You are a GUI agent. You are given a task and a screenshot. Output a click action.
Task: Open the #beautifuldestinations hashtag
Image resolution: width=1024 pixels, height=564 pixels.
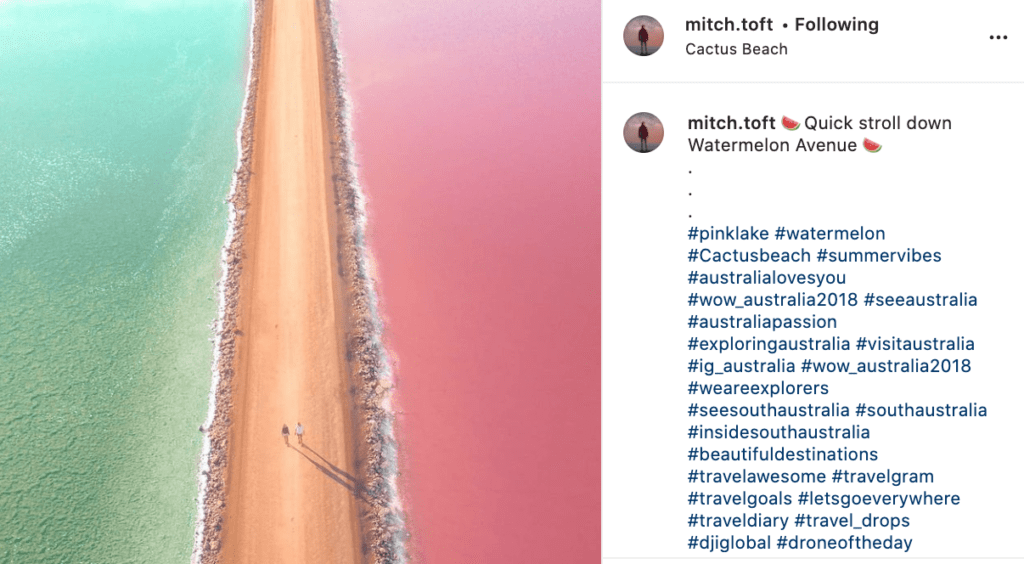click(783, 454)
